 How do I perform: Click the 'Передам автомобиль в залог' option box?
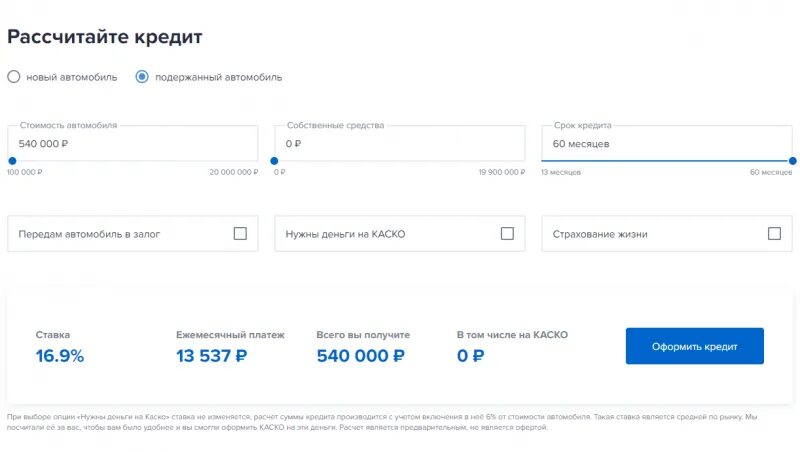pyautogui.click(x=133, y=234)
